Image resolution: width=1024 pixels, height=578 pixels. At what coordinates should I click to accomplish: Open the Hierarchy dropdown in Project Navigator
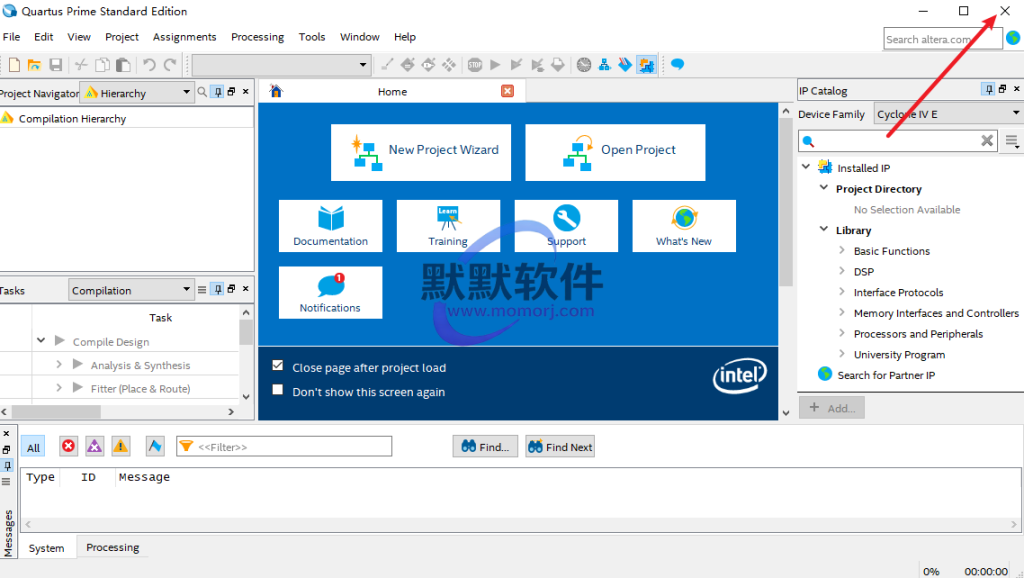(136, 93)
